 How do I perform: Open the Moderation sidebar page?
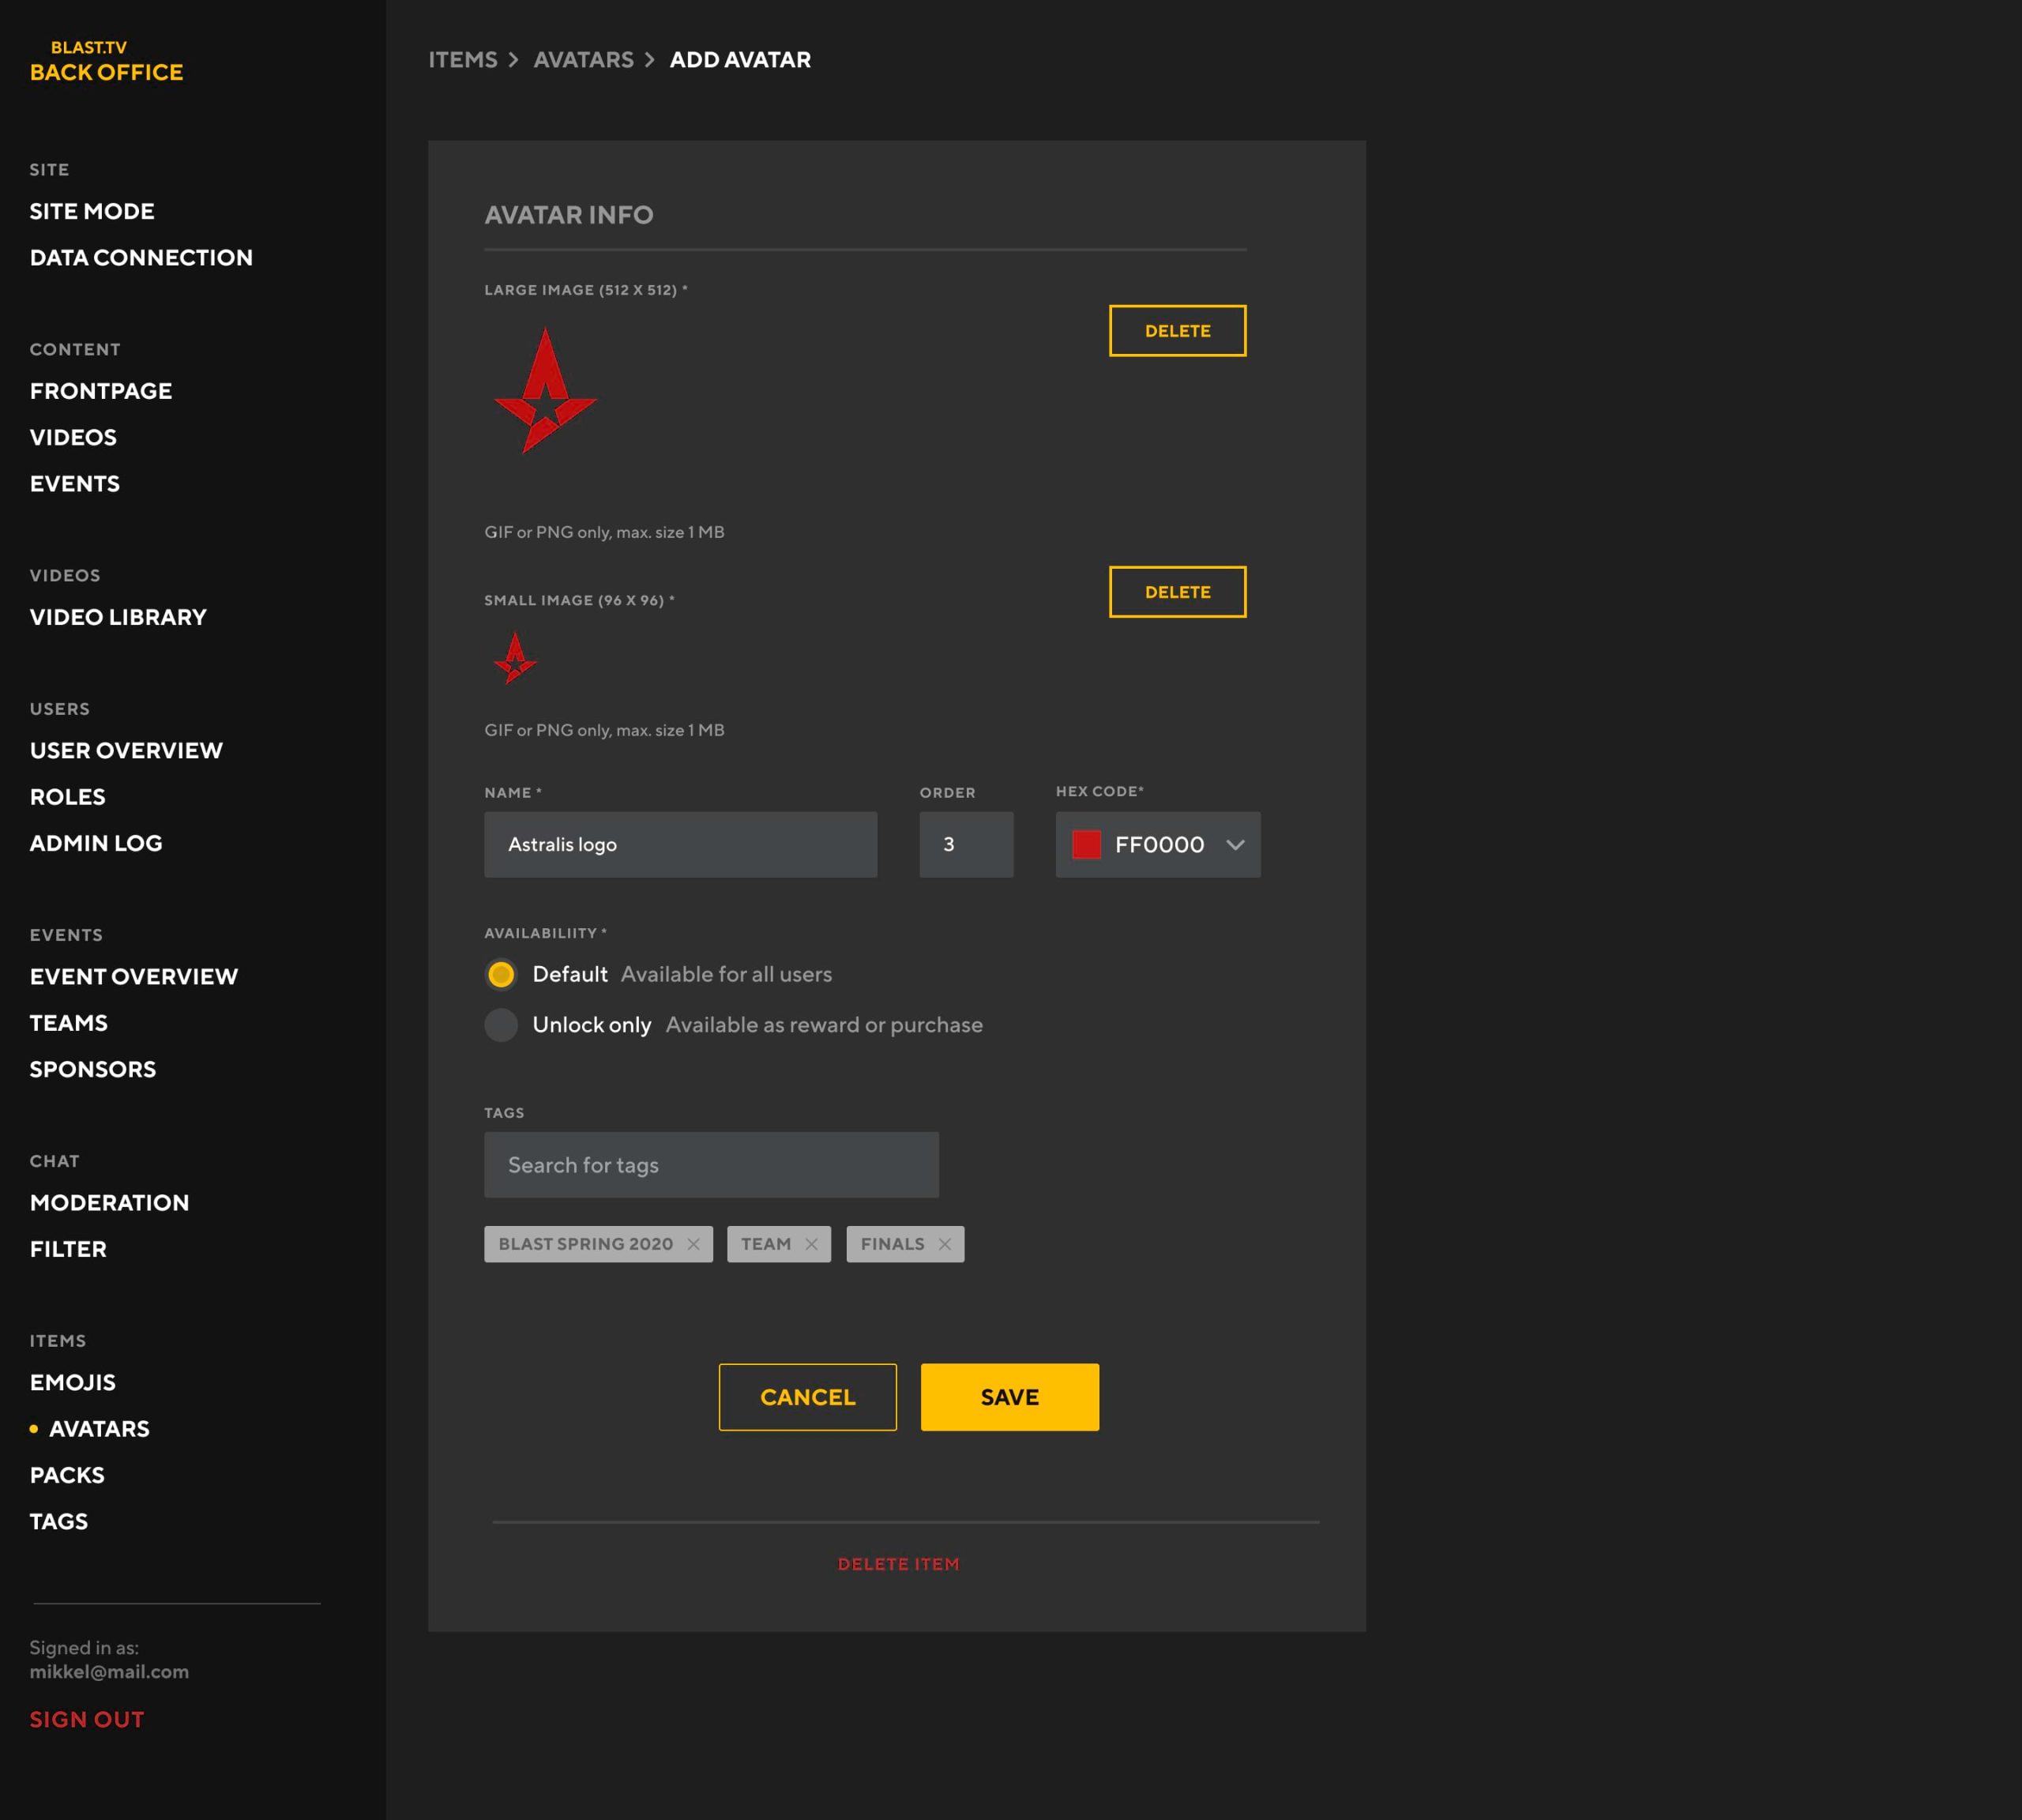(x=109, y=1203)
